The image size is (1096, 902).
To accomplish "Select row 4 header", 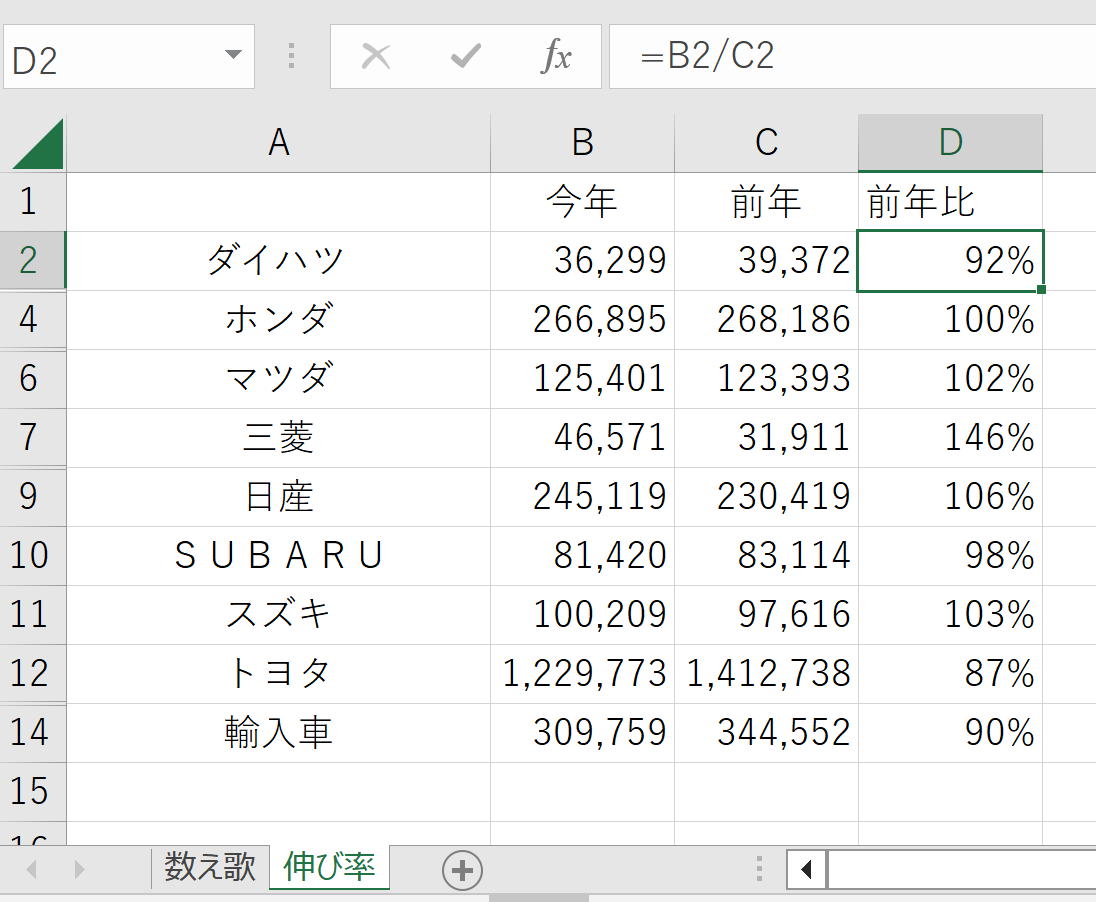I will pyautogui.click(x=33, y=320).
